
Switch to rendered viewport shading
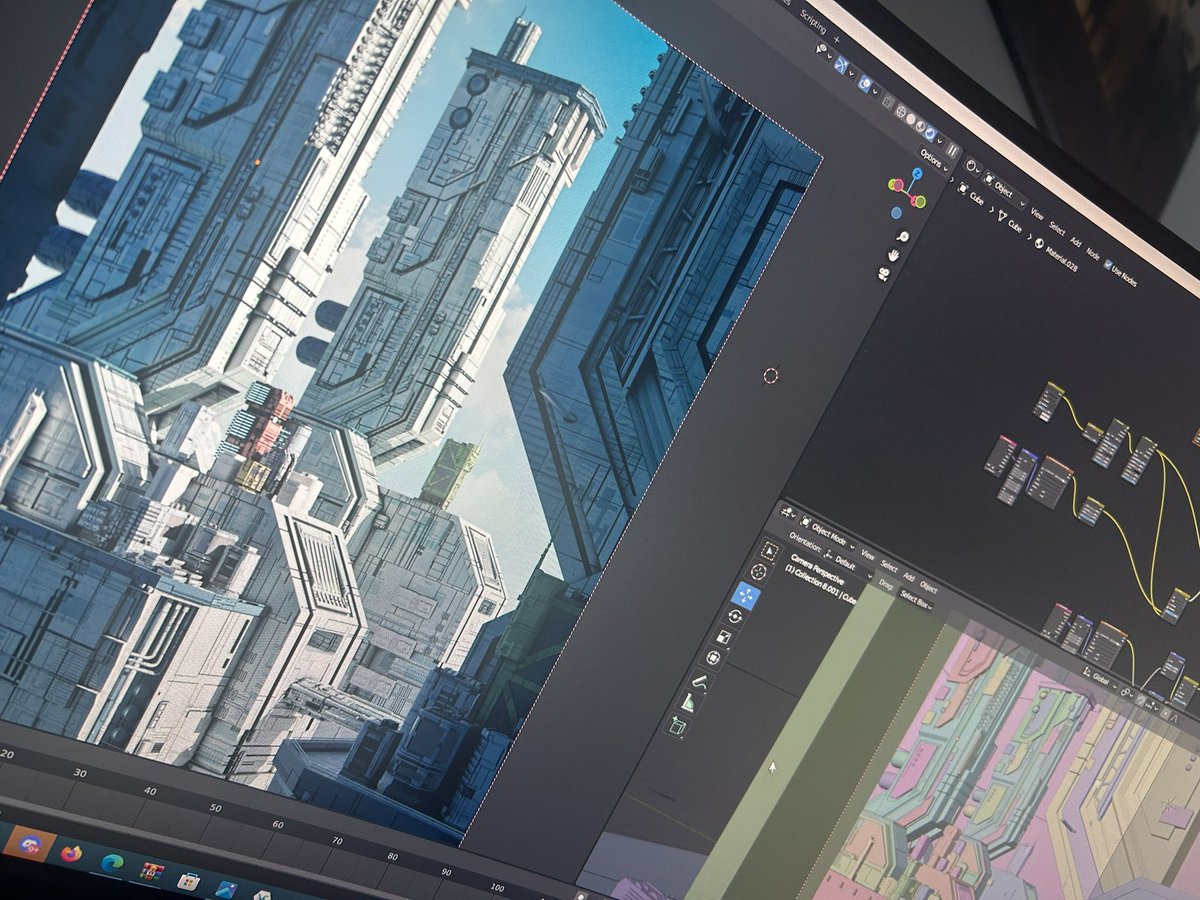(930, 133)
